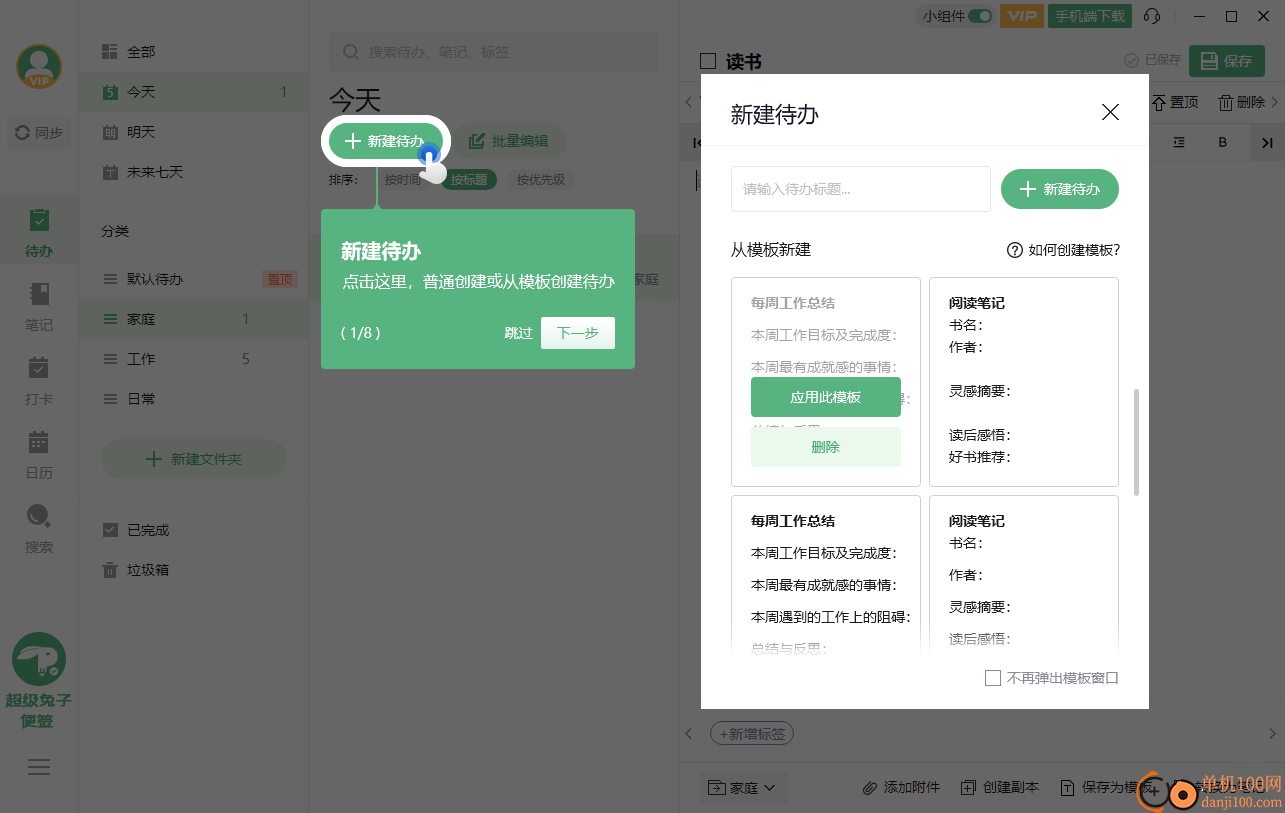This screenshot has height=813, width=1285.
Task: Check 不再弹出模板窗口 checkbox
Action: tap(993, 678)
